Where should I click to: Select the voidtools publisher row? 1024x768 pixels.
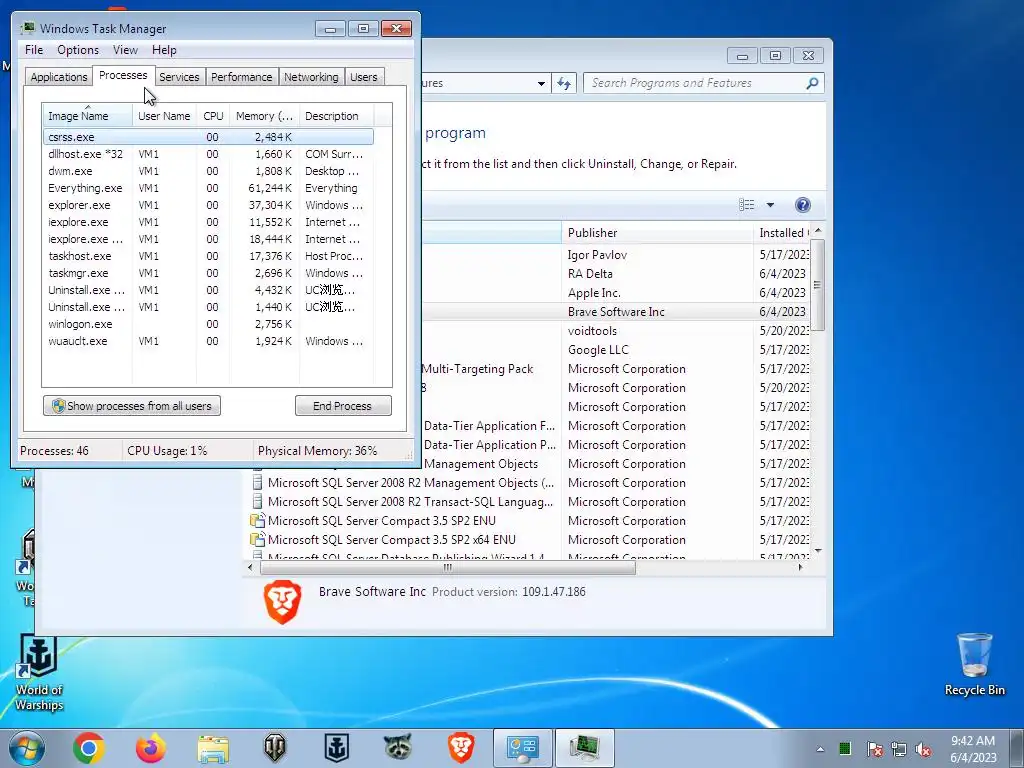pyautogui.click(x=615, y=330)
